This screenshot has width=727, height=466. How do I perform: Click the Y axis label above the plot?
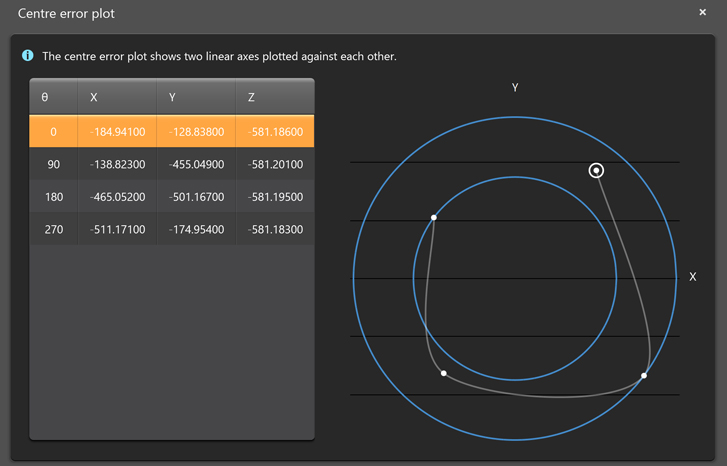pos(515,88)
